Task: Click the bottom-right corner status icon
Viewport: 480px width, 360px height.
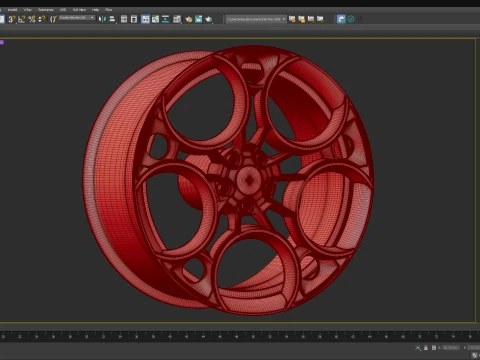Action: pyautogui.click(x=475, y=356)
